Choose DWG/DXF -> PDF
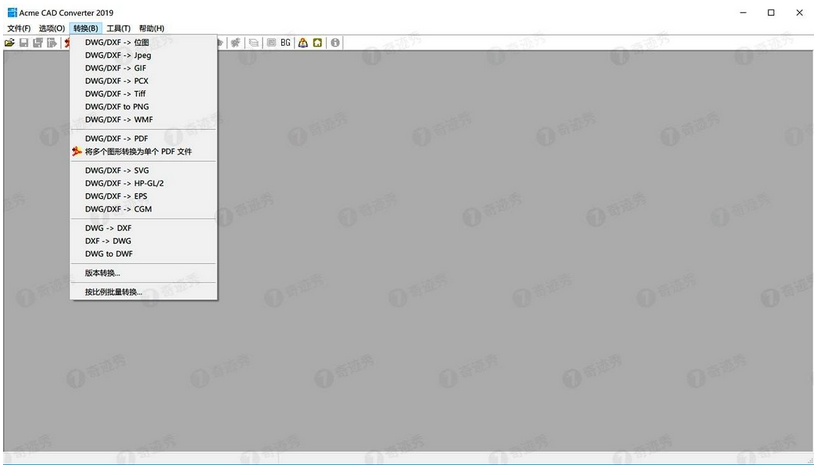Viewport: 814px width, 465px height. 143,139
